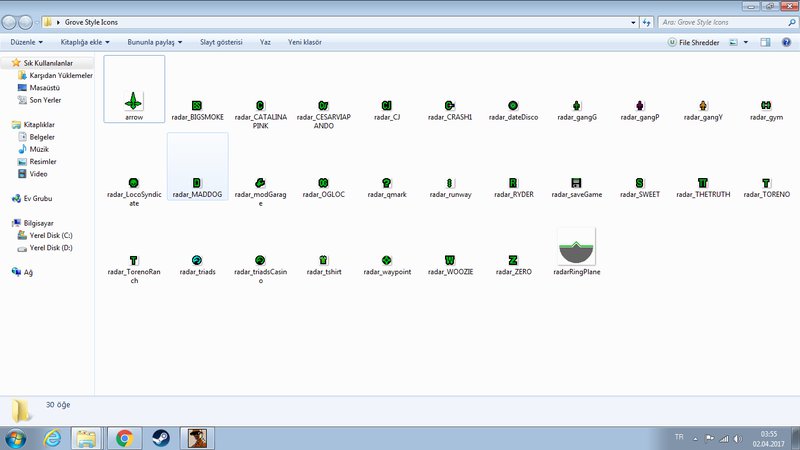Open Kitaplıklar in sidebar
This screenshot has width=800, height=450.
pyautogui.click(x=39, y=124)
